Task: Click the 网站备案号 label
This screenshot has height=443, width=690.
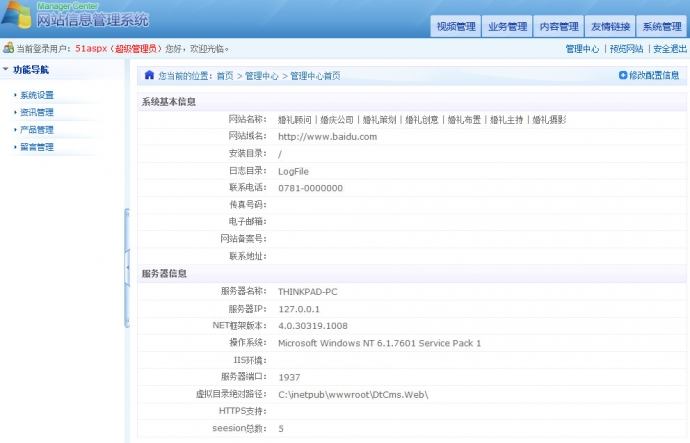Action: click(243, 239)
